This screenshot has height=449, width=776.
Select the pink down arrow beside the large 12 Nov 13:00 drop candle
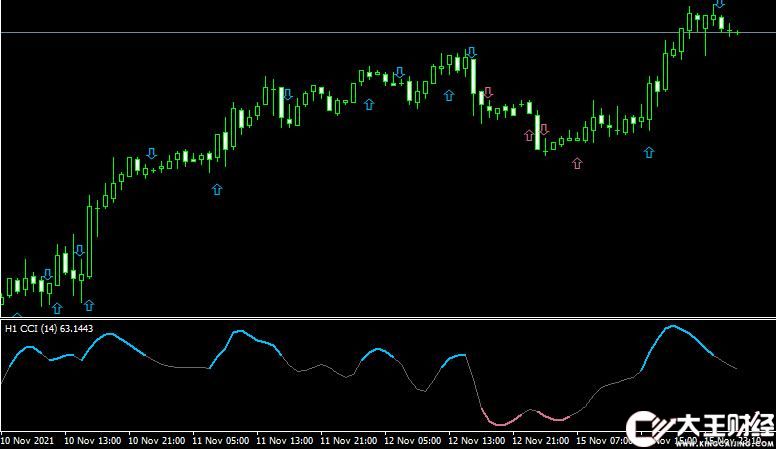pyautogui.click(x=488, y=92)
